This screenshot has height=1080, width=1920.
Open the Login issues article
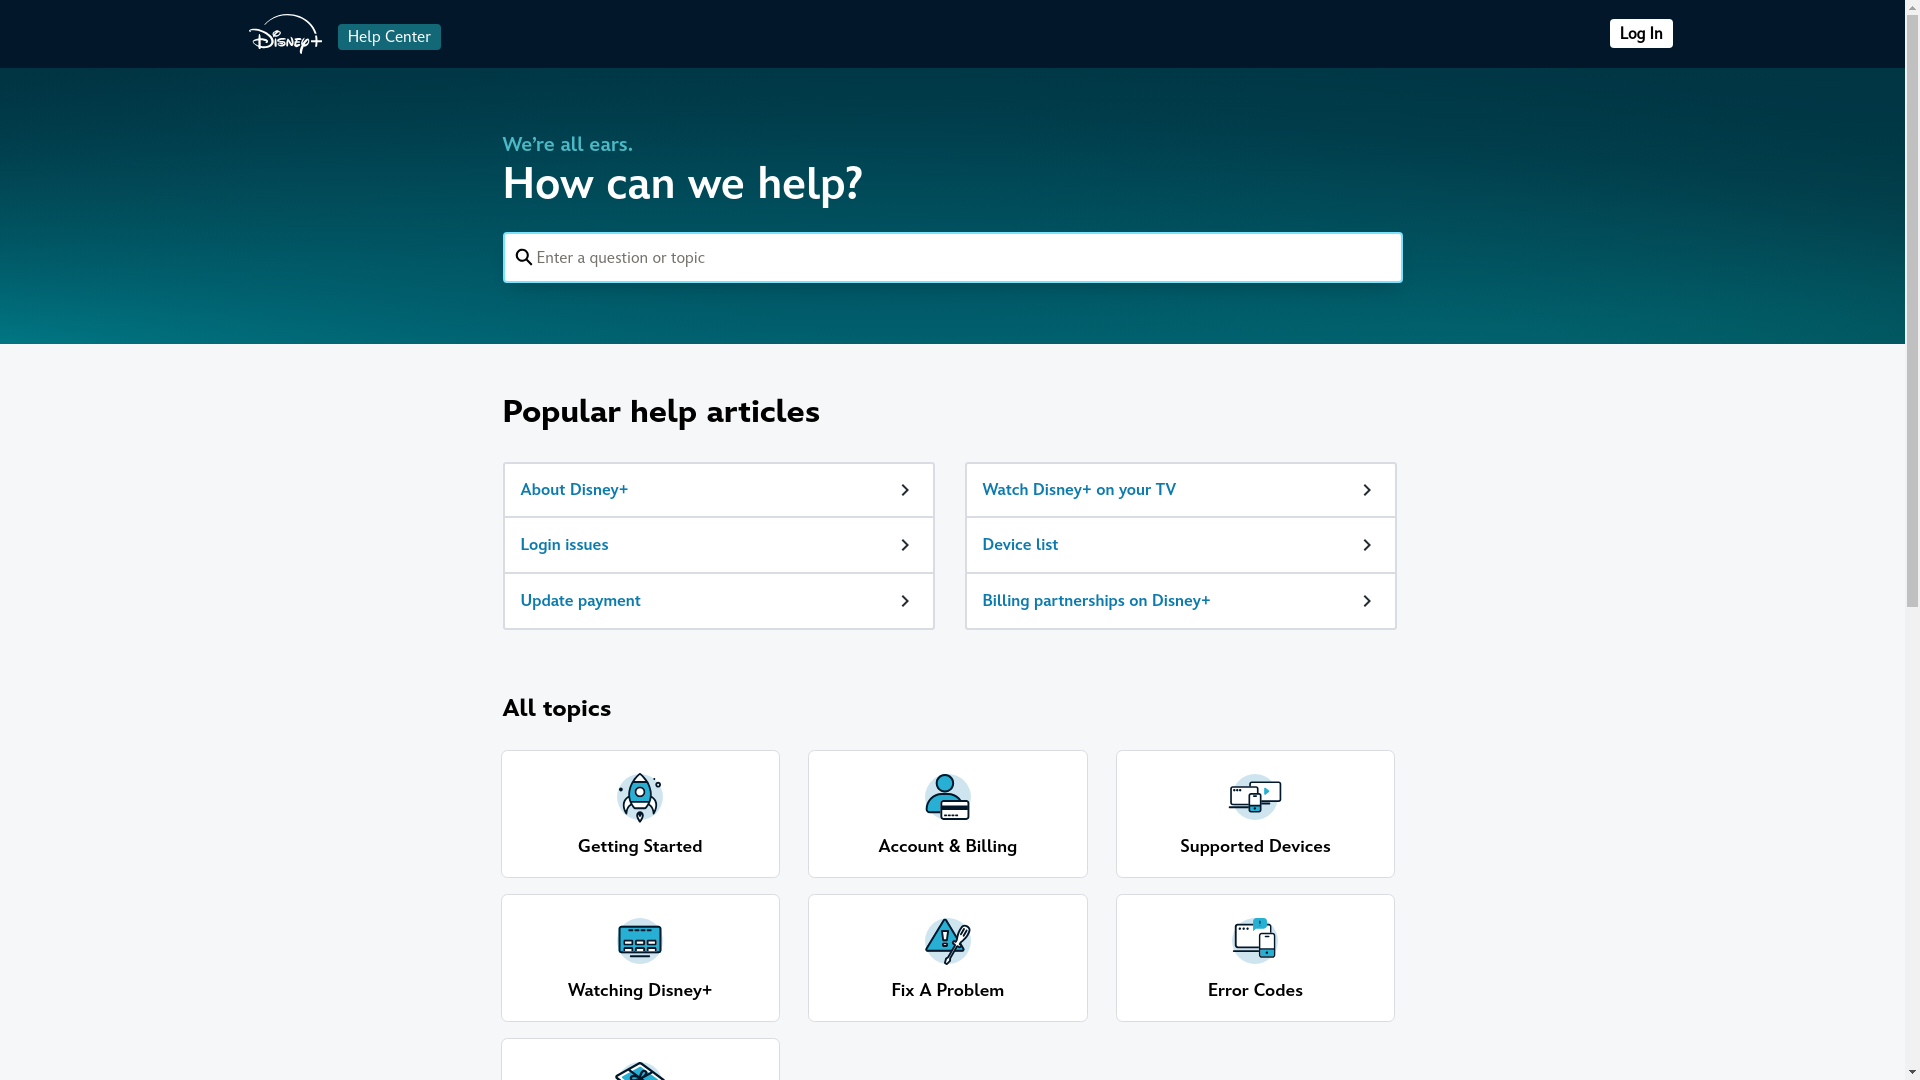tap(719, 545)
